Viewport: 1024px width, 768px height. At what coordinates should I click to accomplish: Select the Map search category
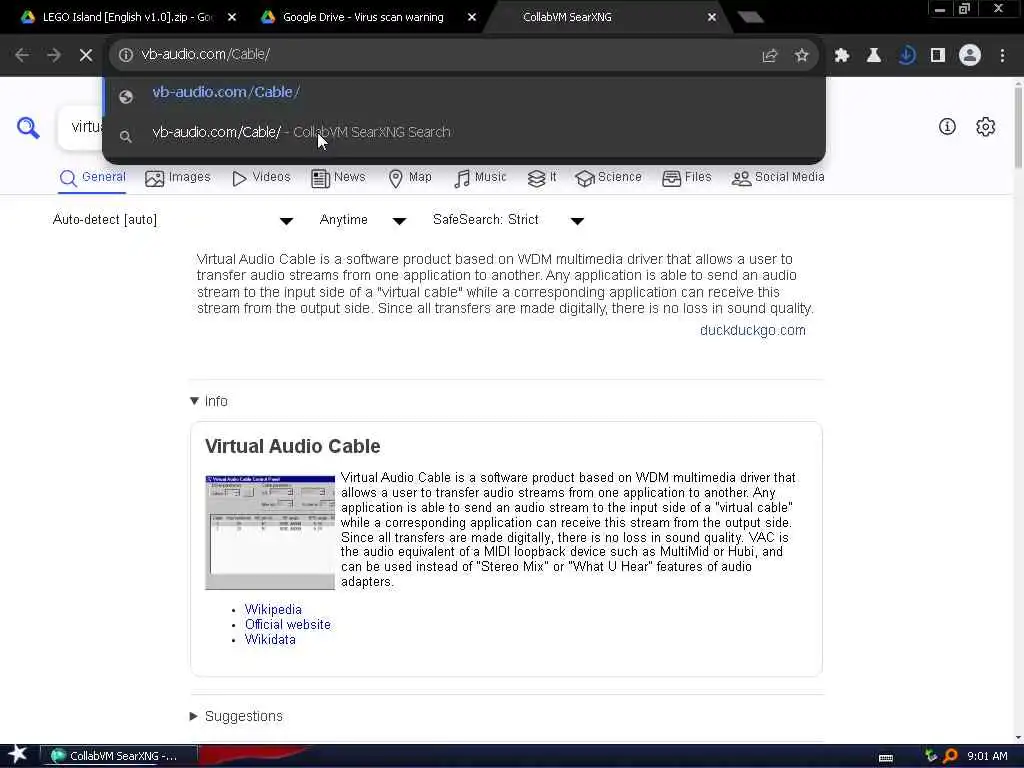pos(409,178)
